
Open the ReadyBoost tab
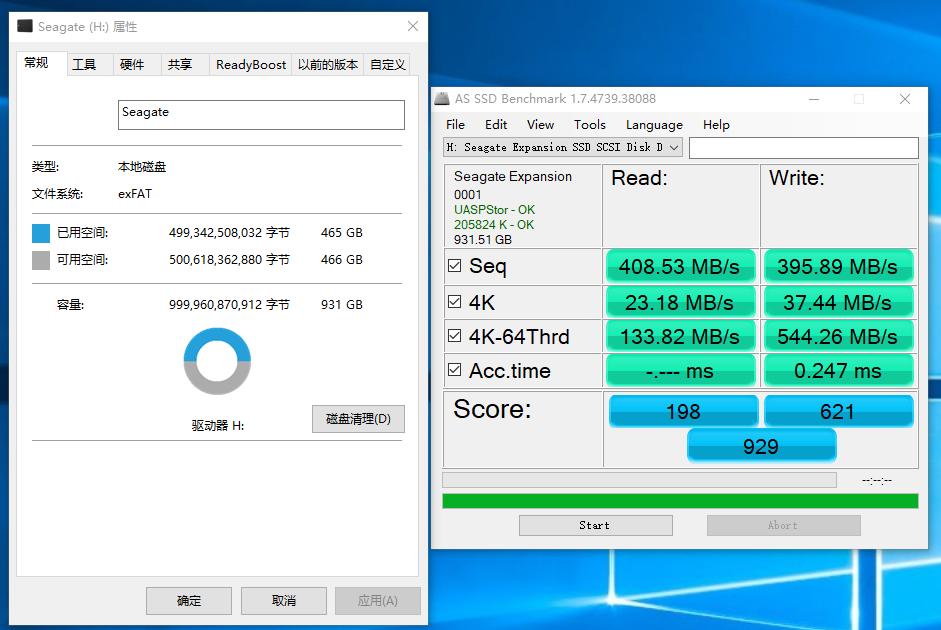(x=249, y=63)
